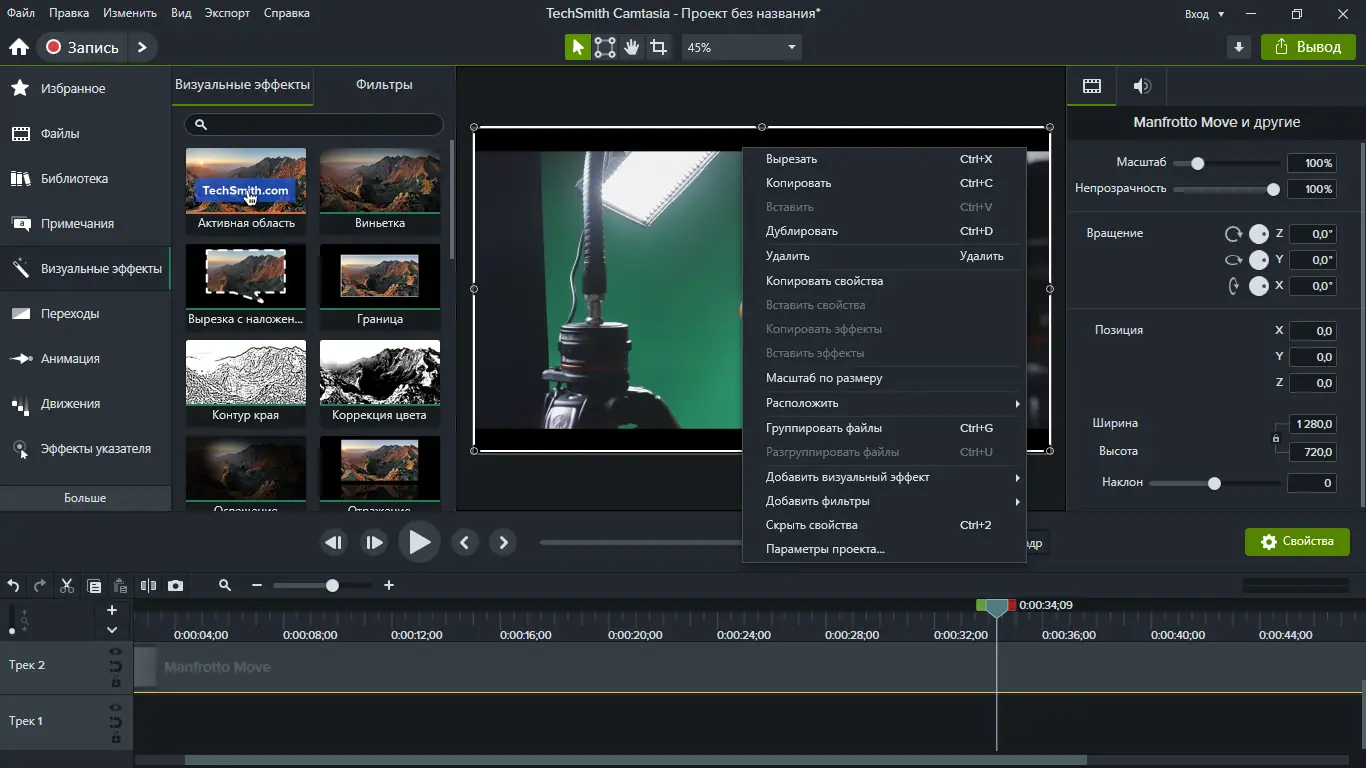Click the Home icon at top left
This screenshot has height=768, width=1366.
click(18, 47)
